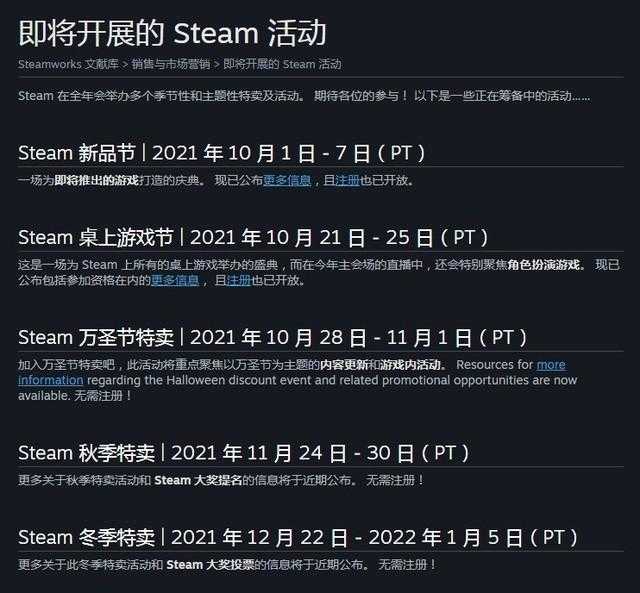Click the bold Steam 大奖提名 text
The height and width of the screenshot is (593, 640).
[x=198, y=480]
